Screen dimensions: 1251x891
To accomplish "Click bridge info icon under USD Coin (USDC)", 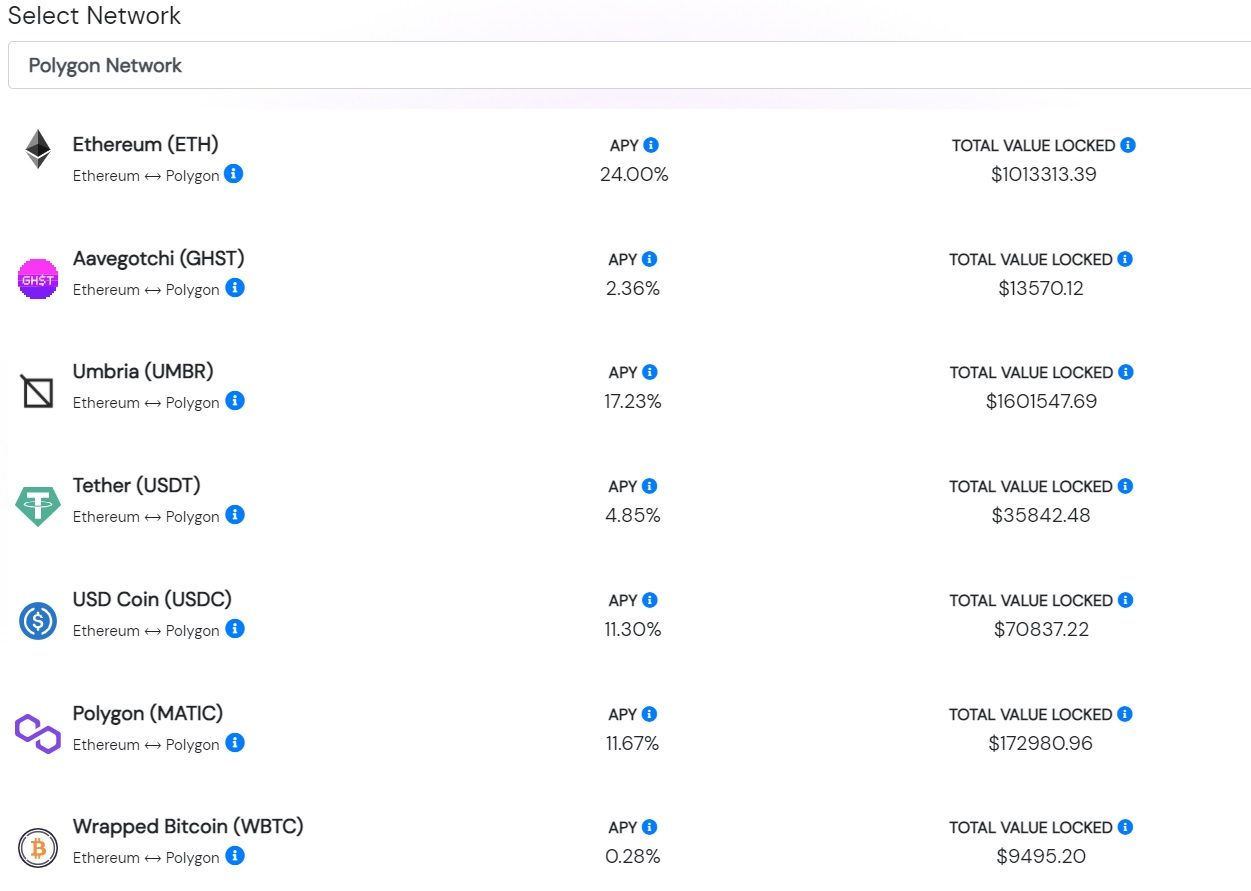I will (234, 629).
